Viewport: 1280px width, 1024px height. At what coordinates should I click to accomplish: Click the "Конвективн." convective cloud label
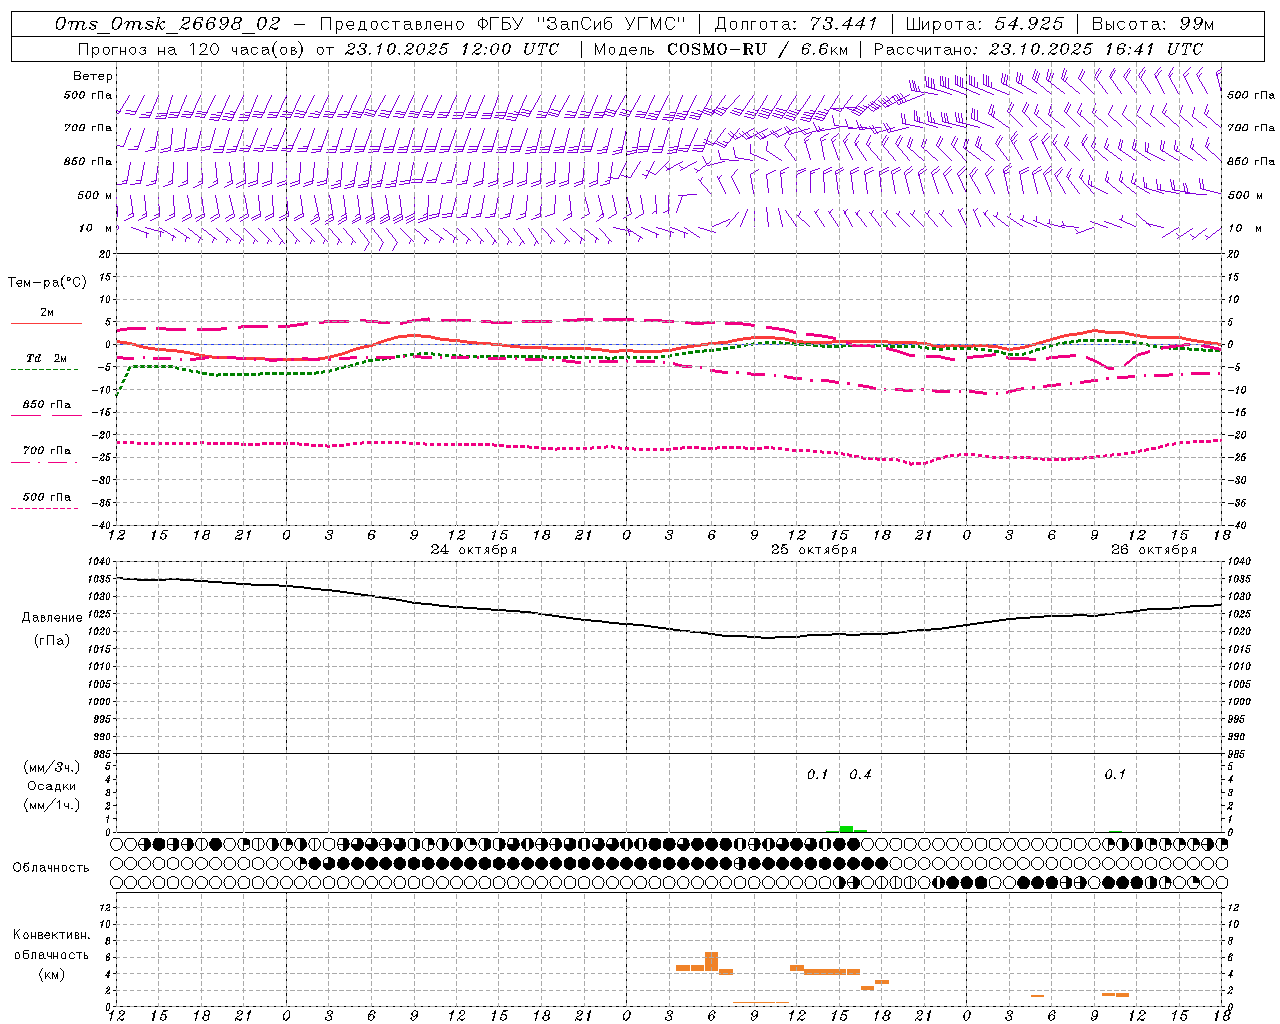click(52, 935)
